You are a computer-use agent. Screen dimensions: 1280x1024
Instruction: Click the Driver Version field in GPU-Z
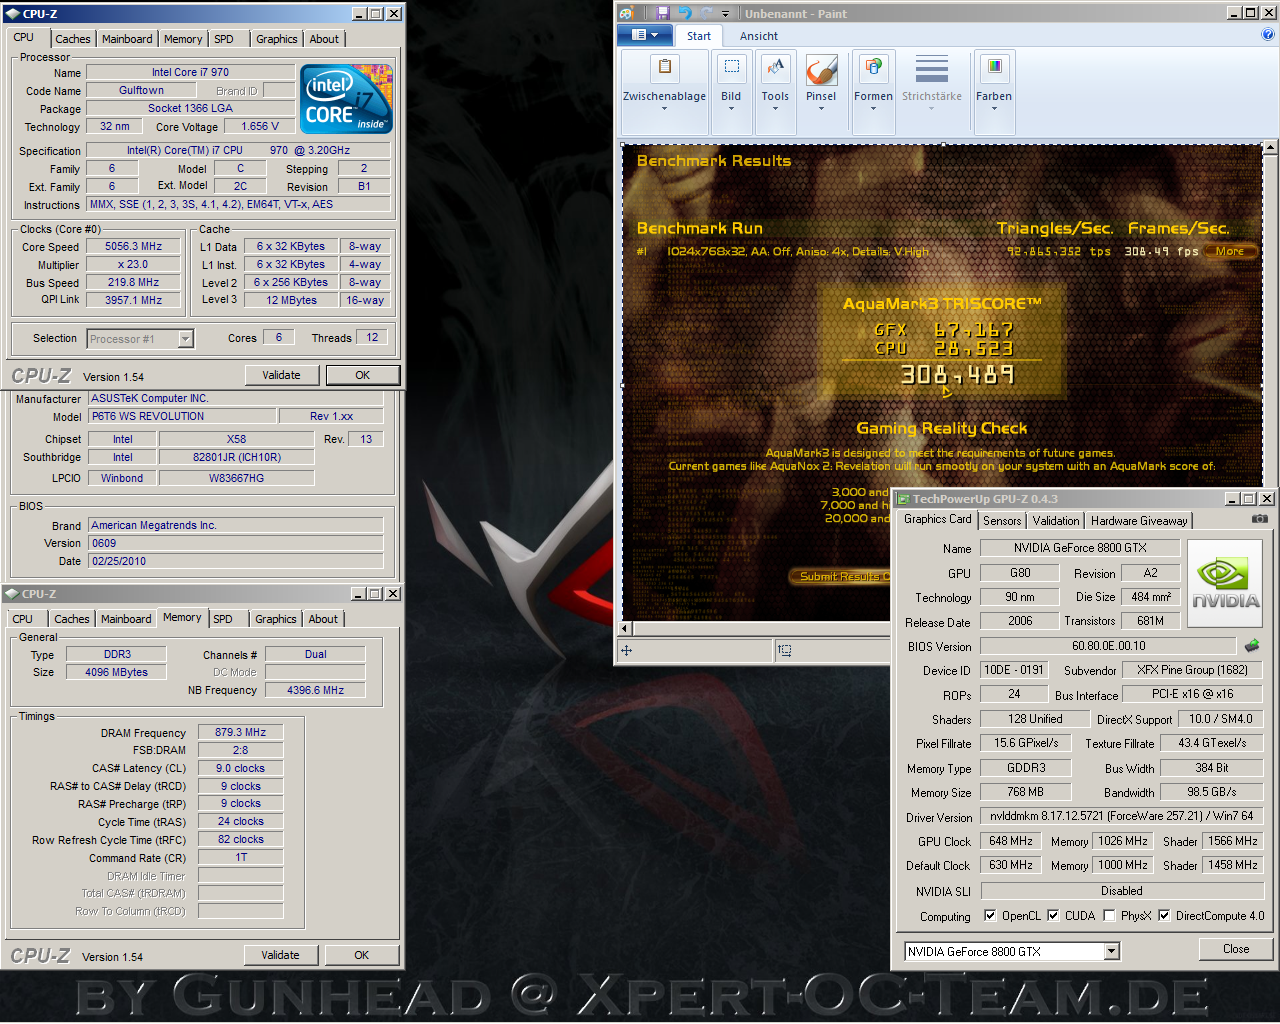(1122, 816)
